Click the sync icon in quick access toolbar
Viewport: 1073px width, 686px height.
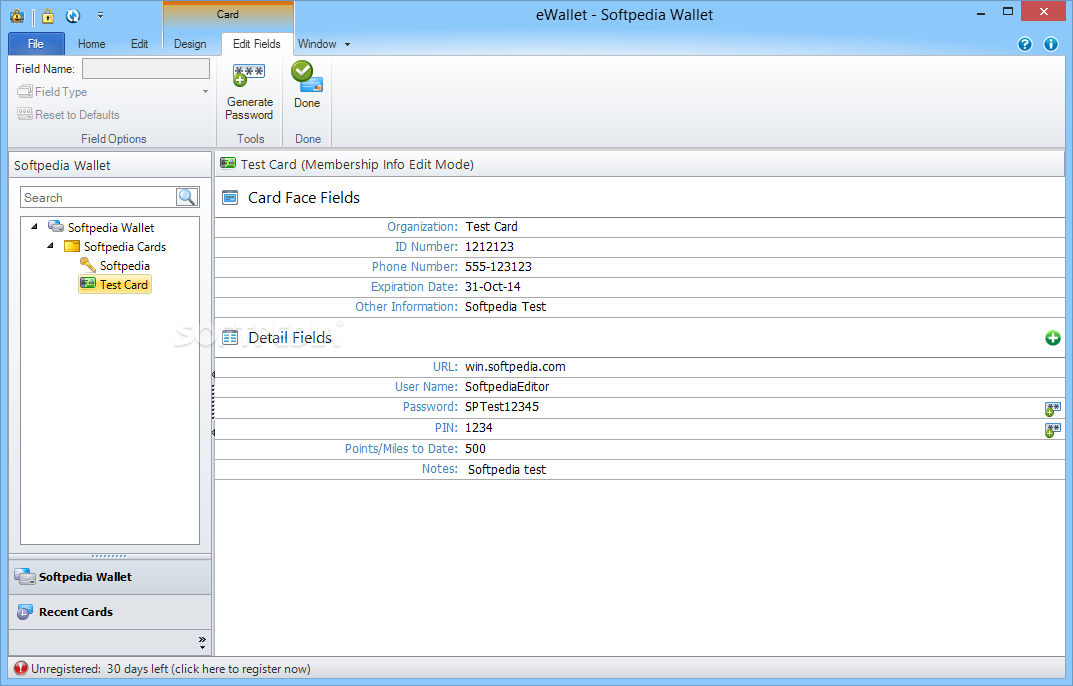73,15
